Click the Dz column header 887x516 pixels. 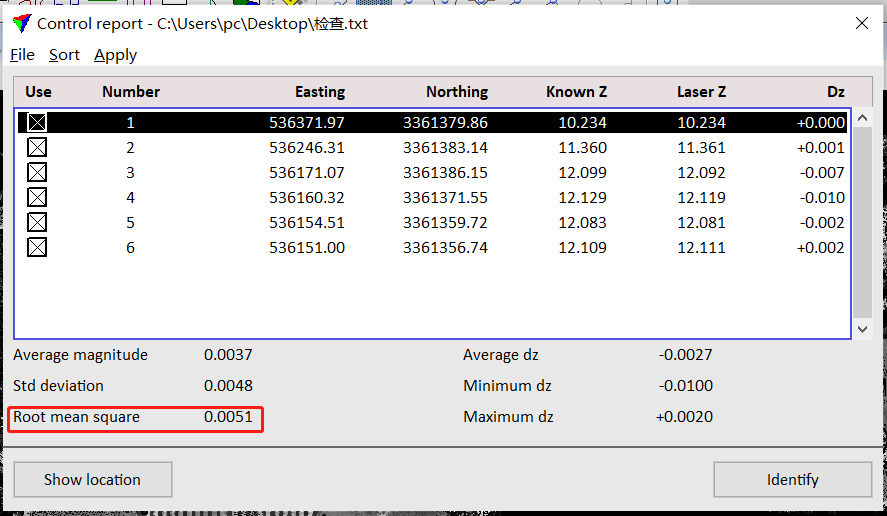point(835,92)
